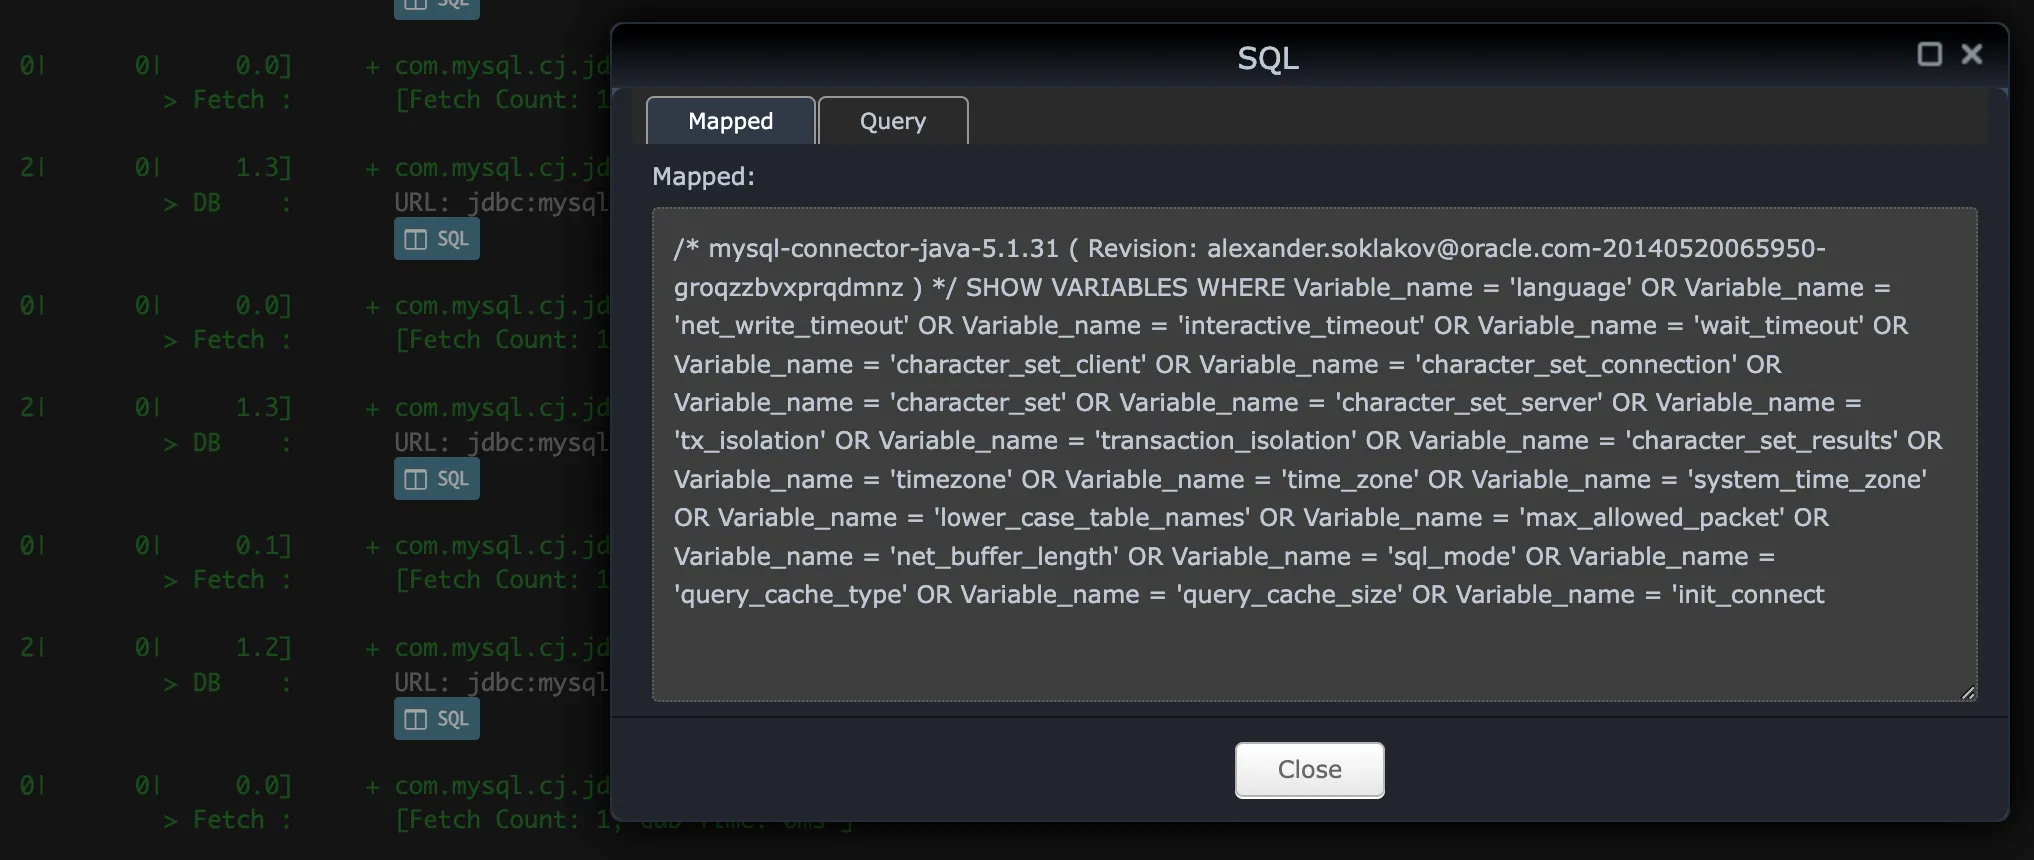Expand the plus on the topmost 0.0] row
Screen dimensions: 2034x860
pyautogui.click(x=372, y=67)
